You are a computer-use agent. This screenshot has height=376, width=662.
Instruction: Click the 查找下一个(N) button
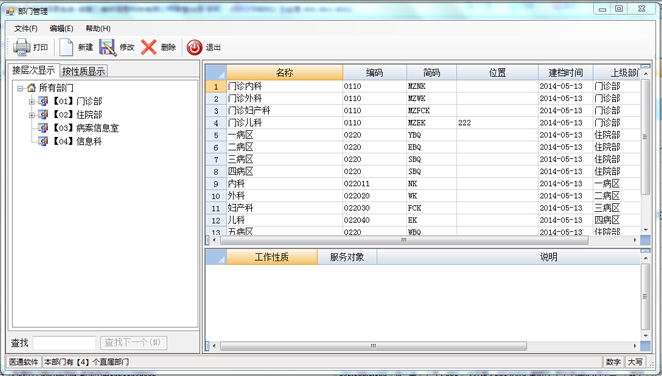pos(133,342)
